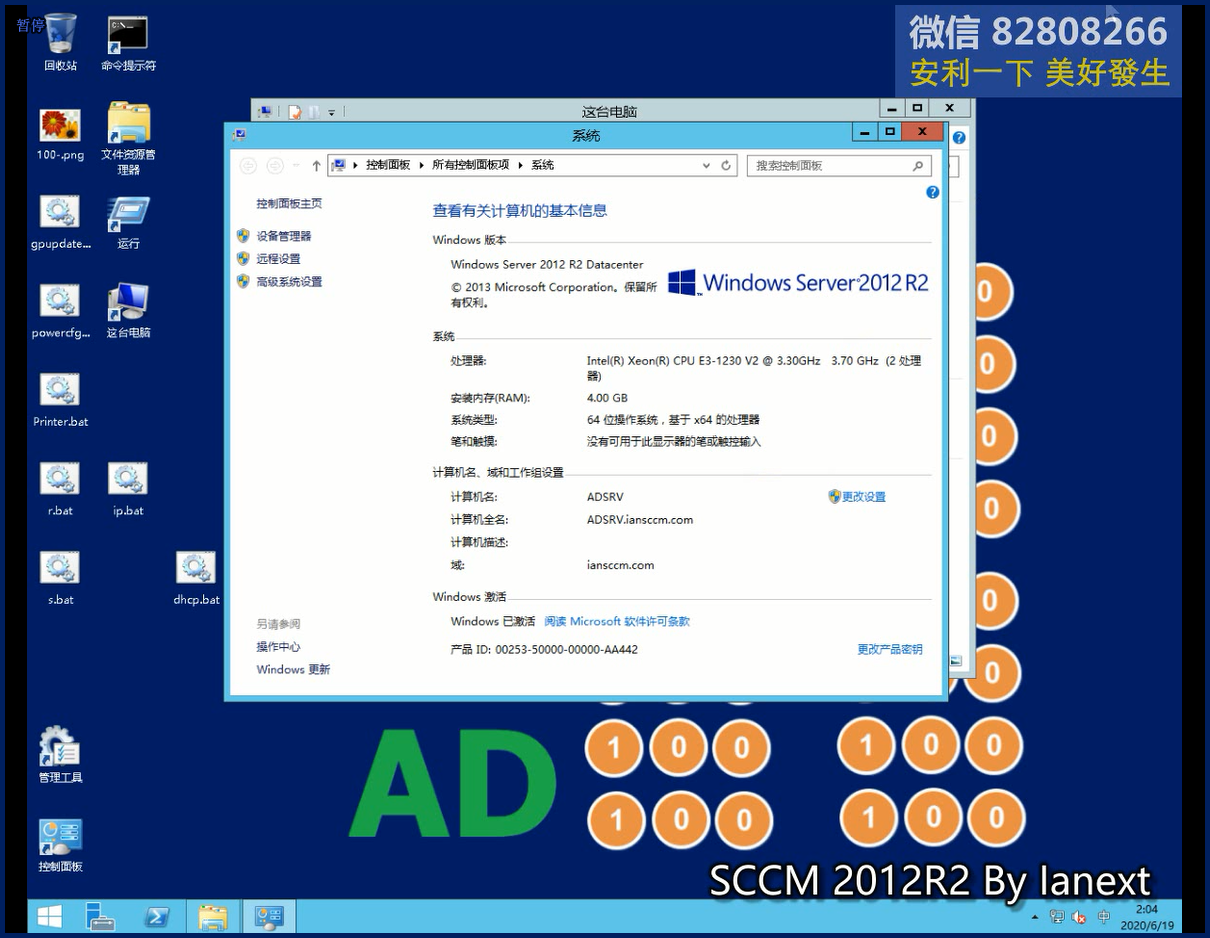Click the computer name value ADSRV
Screen dimensions: 1210x938
point(605,497)
